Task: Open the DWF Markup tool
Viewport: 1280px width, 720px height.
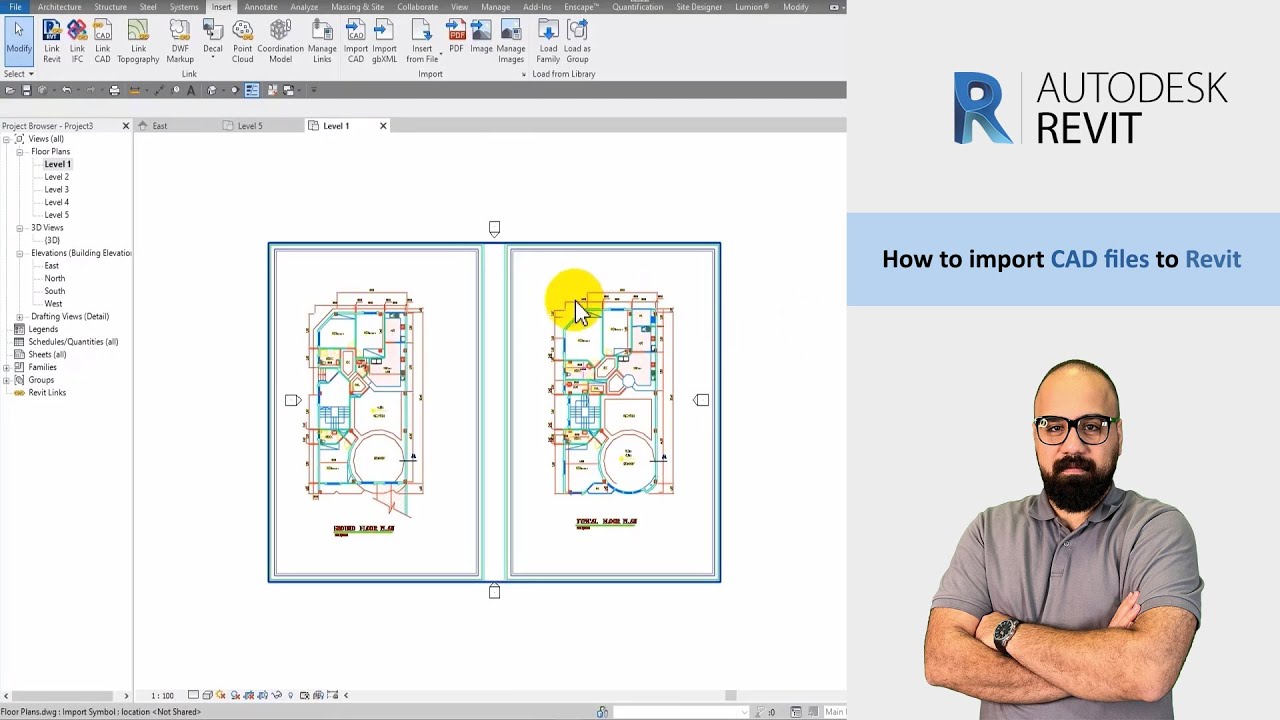Action: click(x=180, y=41)
